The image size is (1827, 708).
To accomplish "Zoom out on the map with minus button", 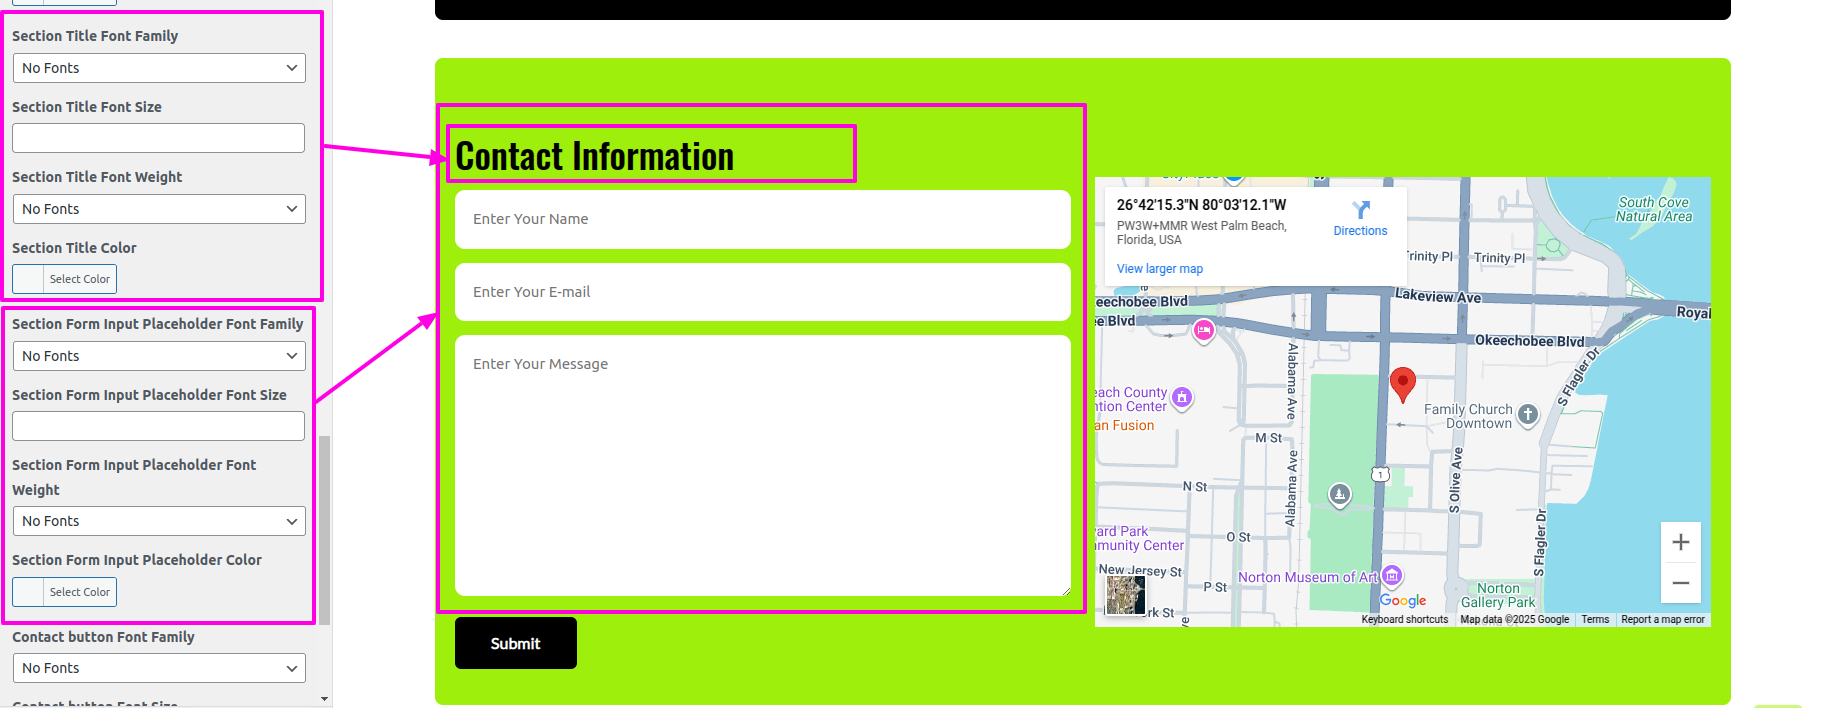I will click(x=1680, y=583).
